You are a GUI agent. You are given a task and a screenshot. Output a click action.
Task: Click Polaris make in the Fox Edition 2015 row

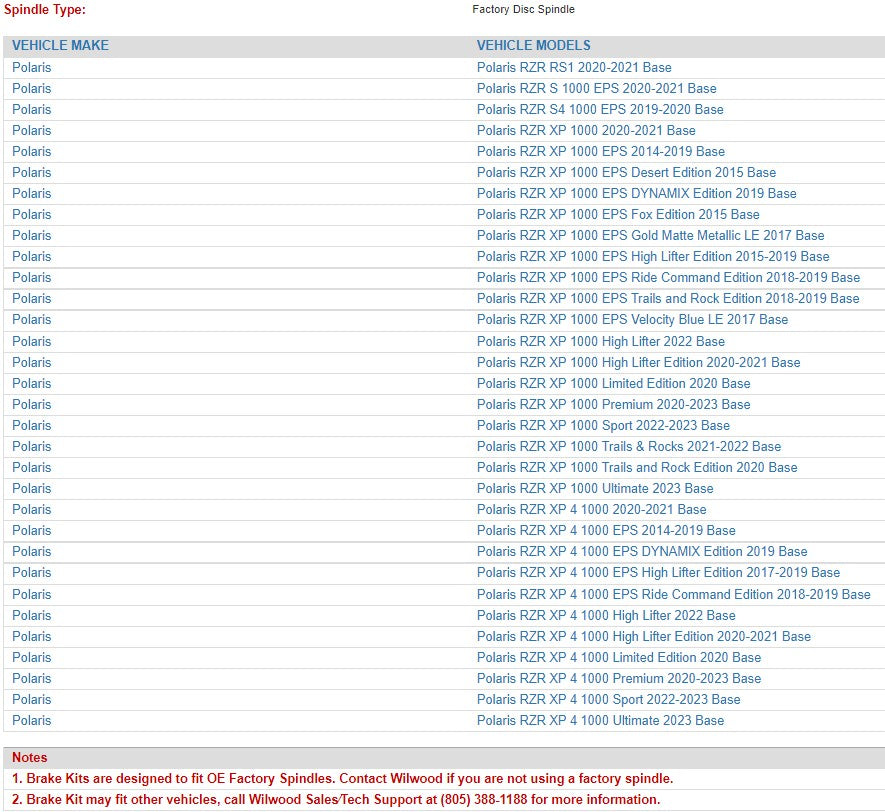tap(32, 214)
